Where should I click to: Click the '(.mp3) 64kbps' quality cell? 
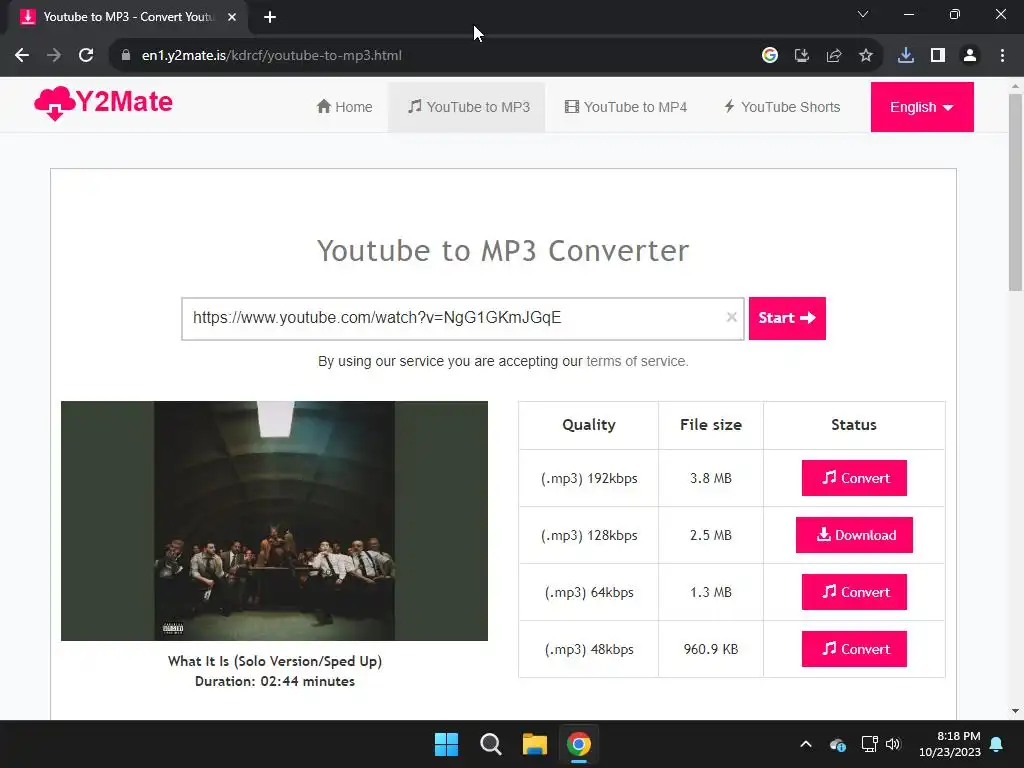tap(589, 592)
